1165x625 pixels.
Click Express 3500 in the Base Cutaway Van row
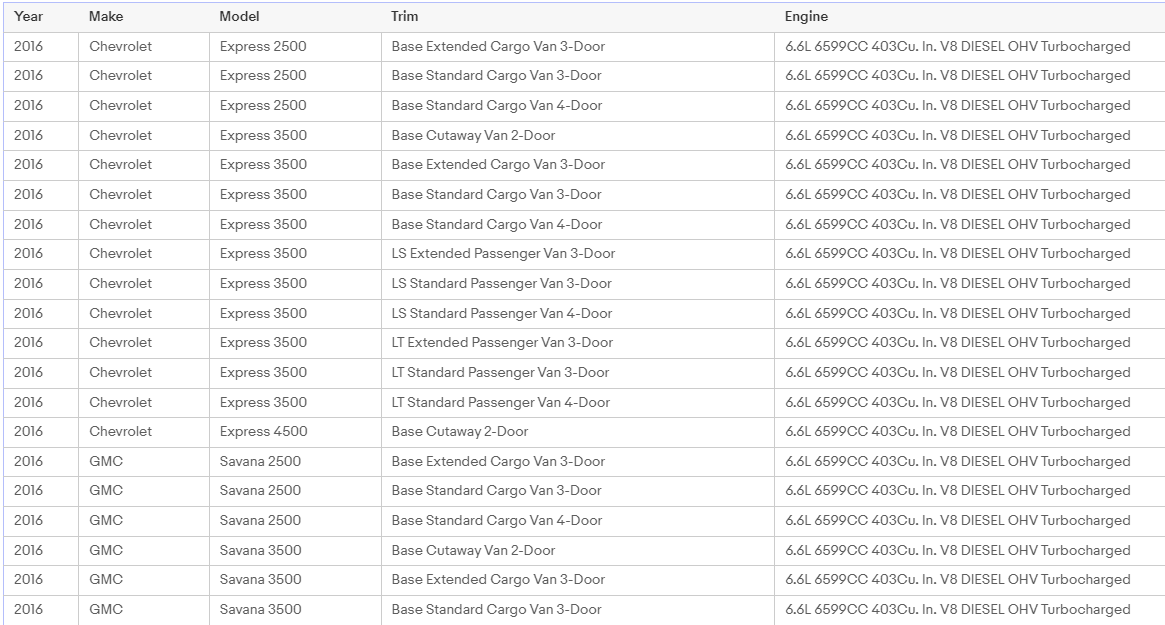point(263,135)
